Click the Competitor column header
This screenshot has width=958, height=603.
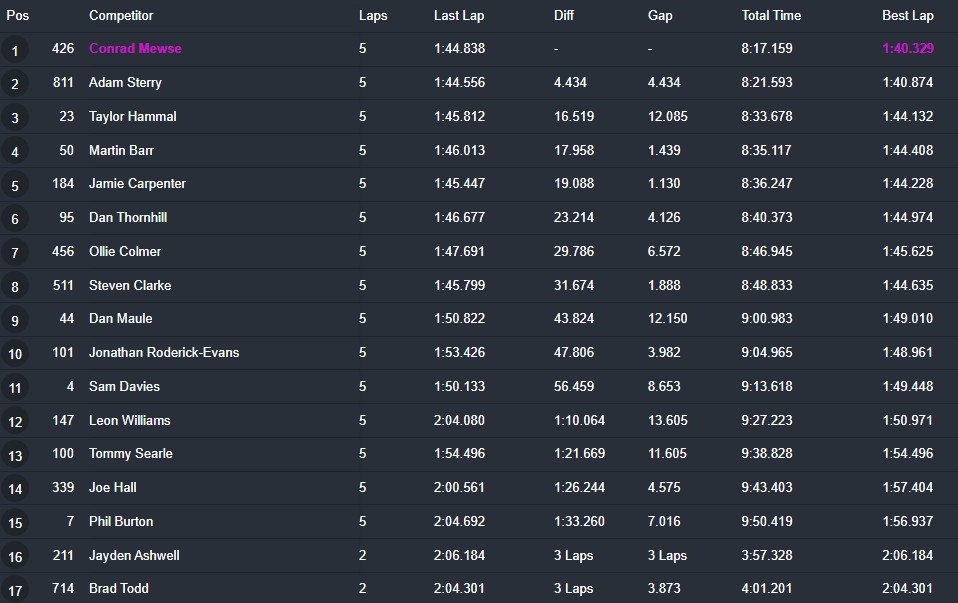[x=121, y=16]
